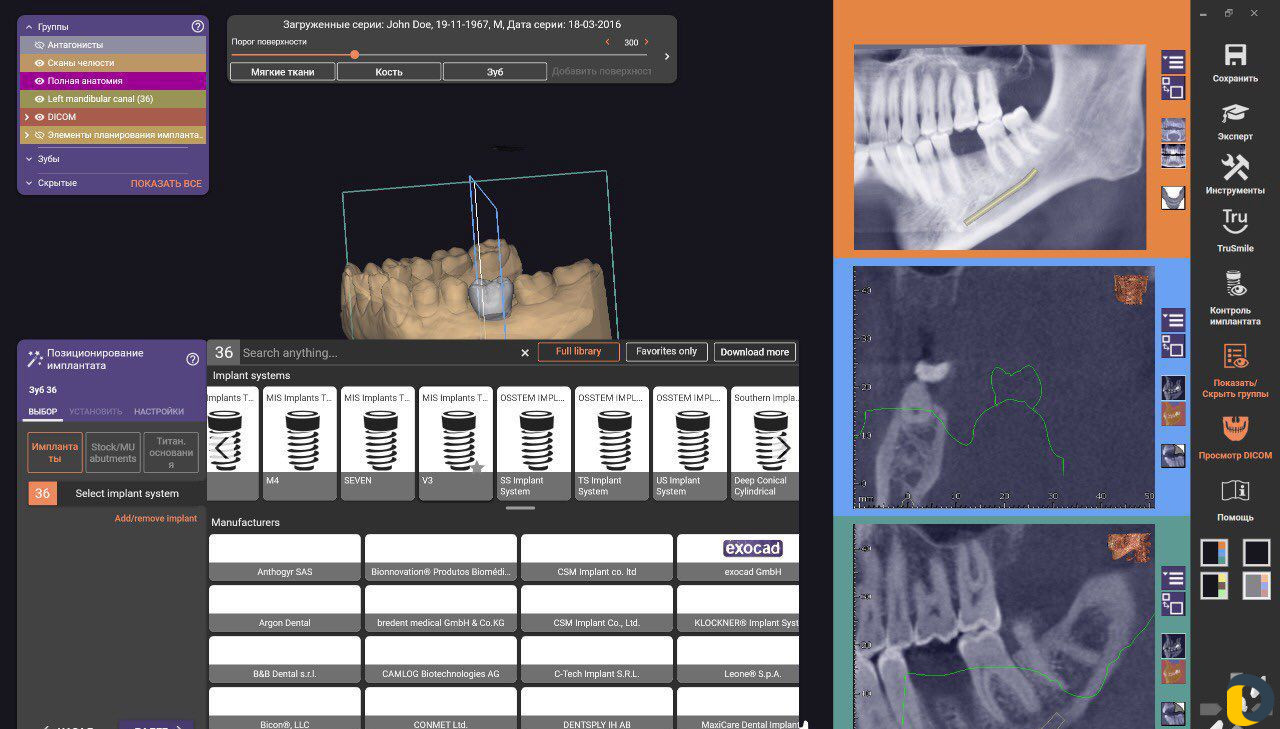Click the star on V3 implant card
Screen dimensions: 1280x729
click(x=477, y=467)
